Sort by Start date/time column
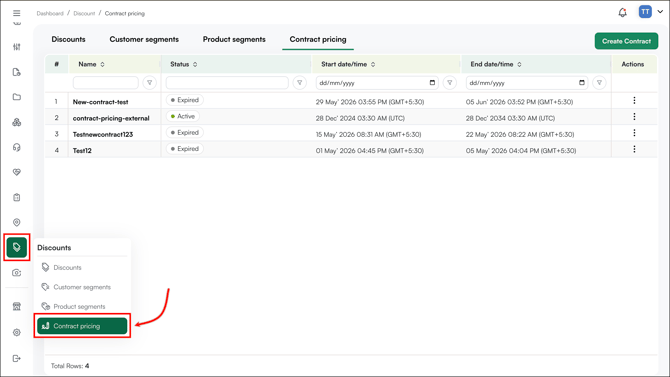This screenshot has height=377, width=670. [373, 65]
